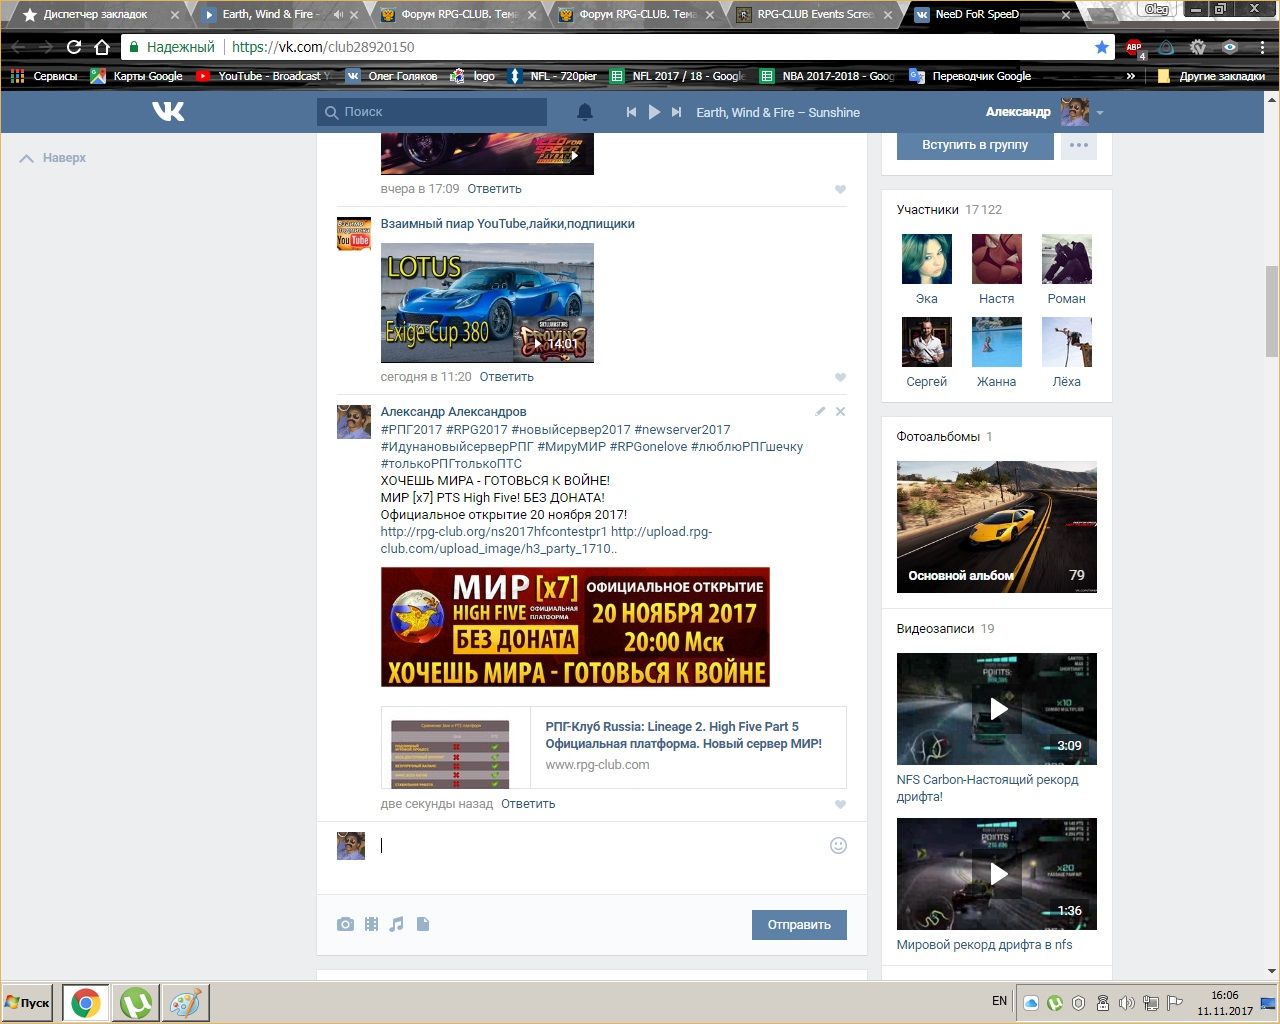The image size is (1280, 1024).
Task: Open the Видеозаписи section
Action: coord(945,629)
